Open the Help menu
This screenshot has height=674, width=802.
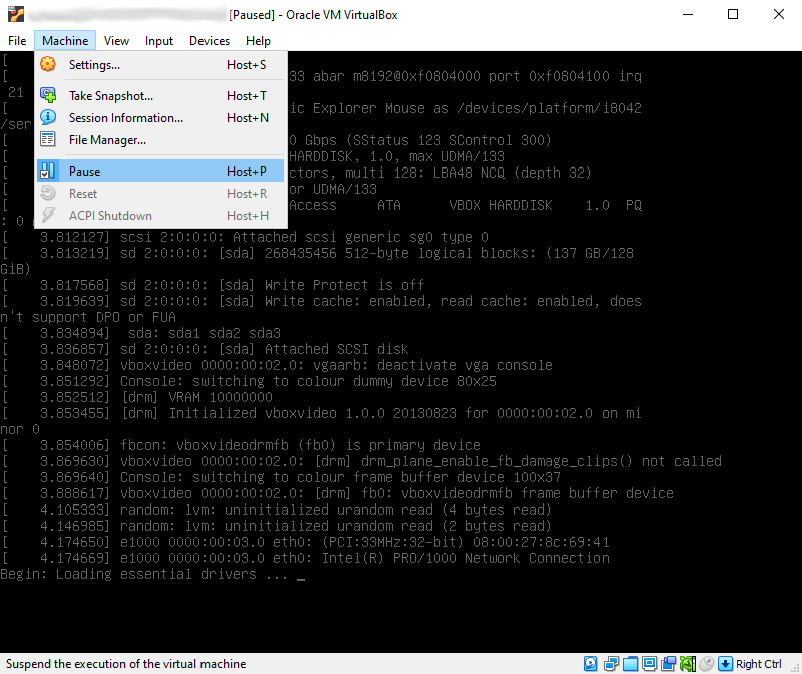tap(258, 40)
